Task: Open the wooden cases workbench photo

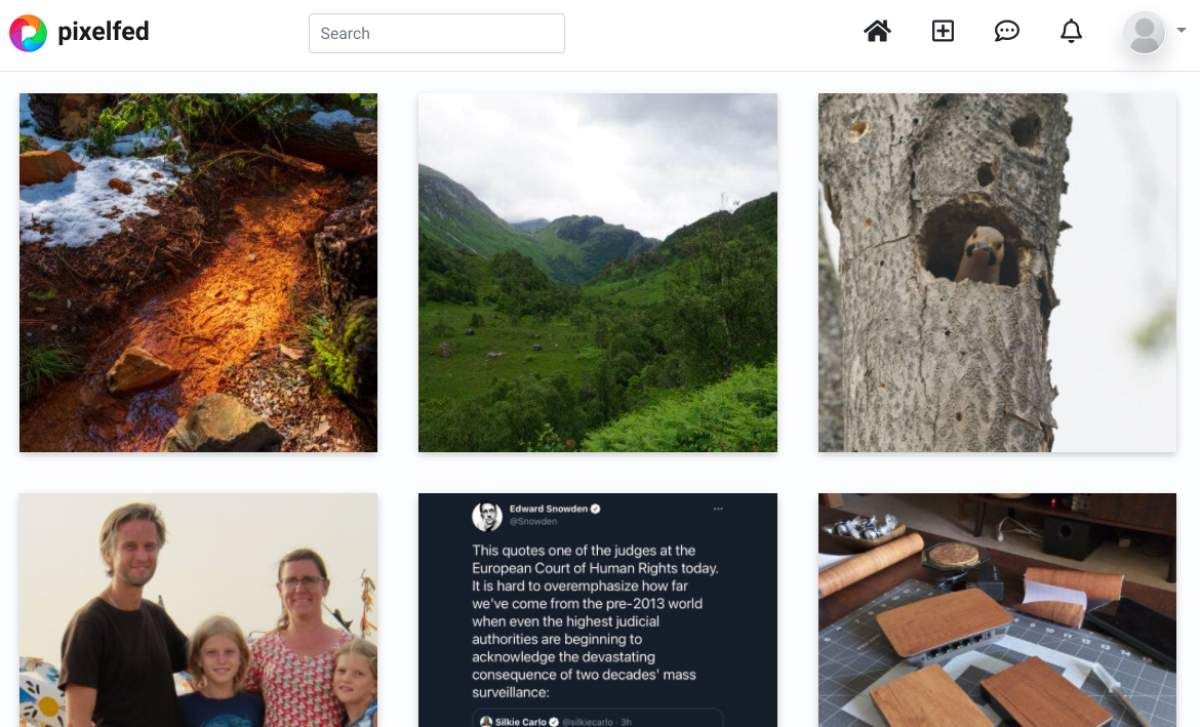Action: (x=996, y=610)
